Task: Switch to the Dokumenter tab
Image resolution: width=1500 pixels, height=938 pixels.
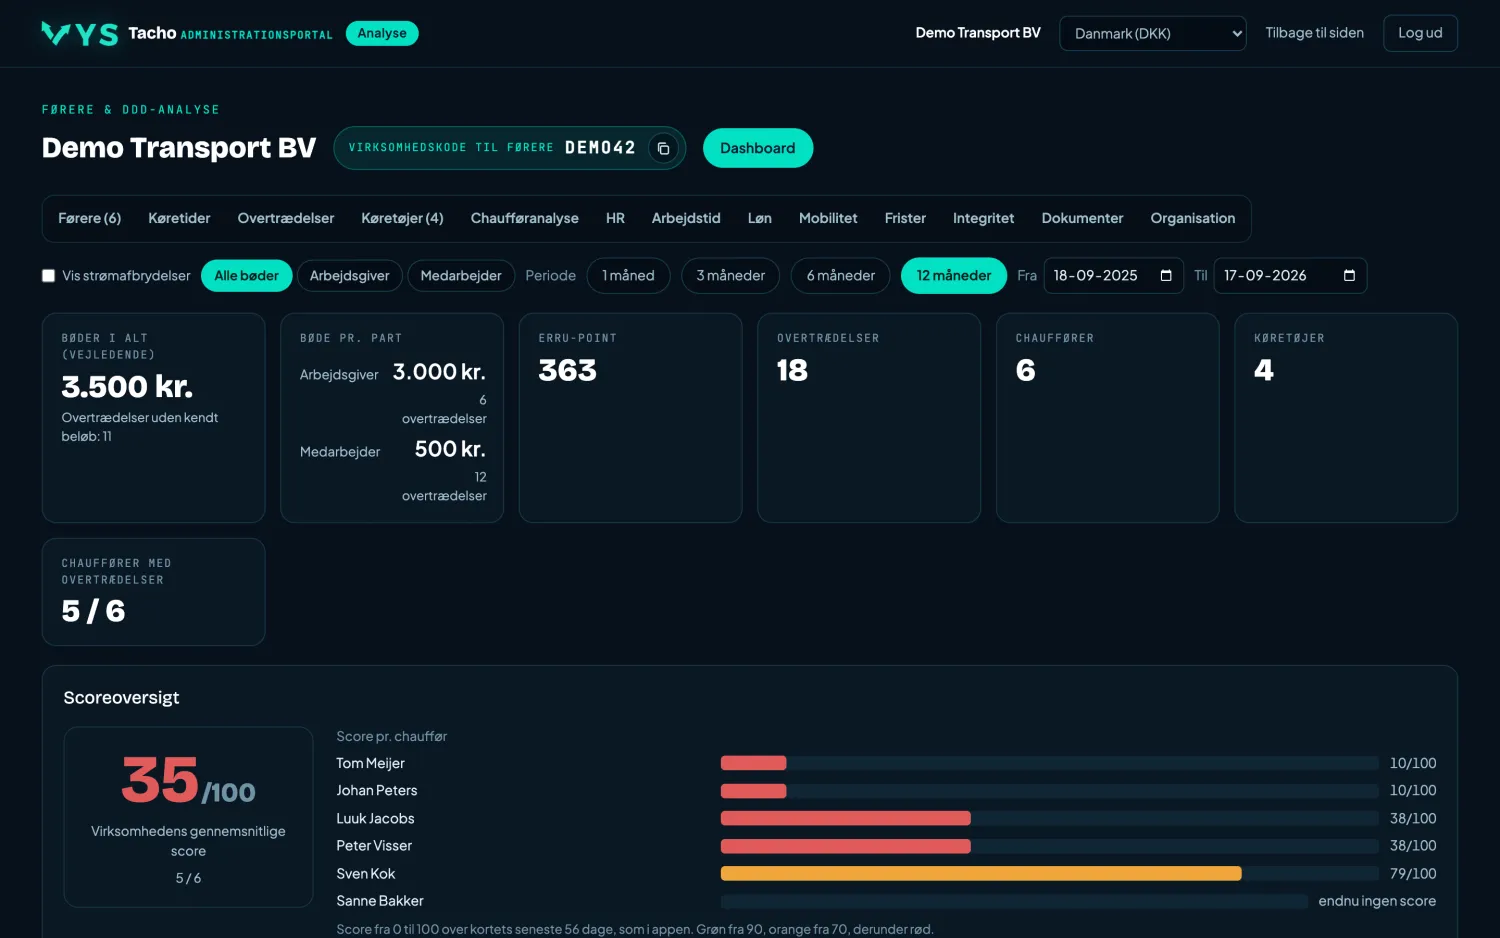Action: click(x=1082, y=218)
